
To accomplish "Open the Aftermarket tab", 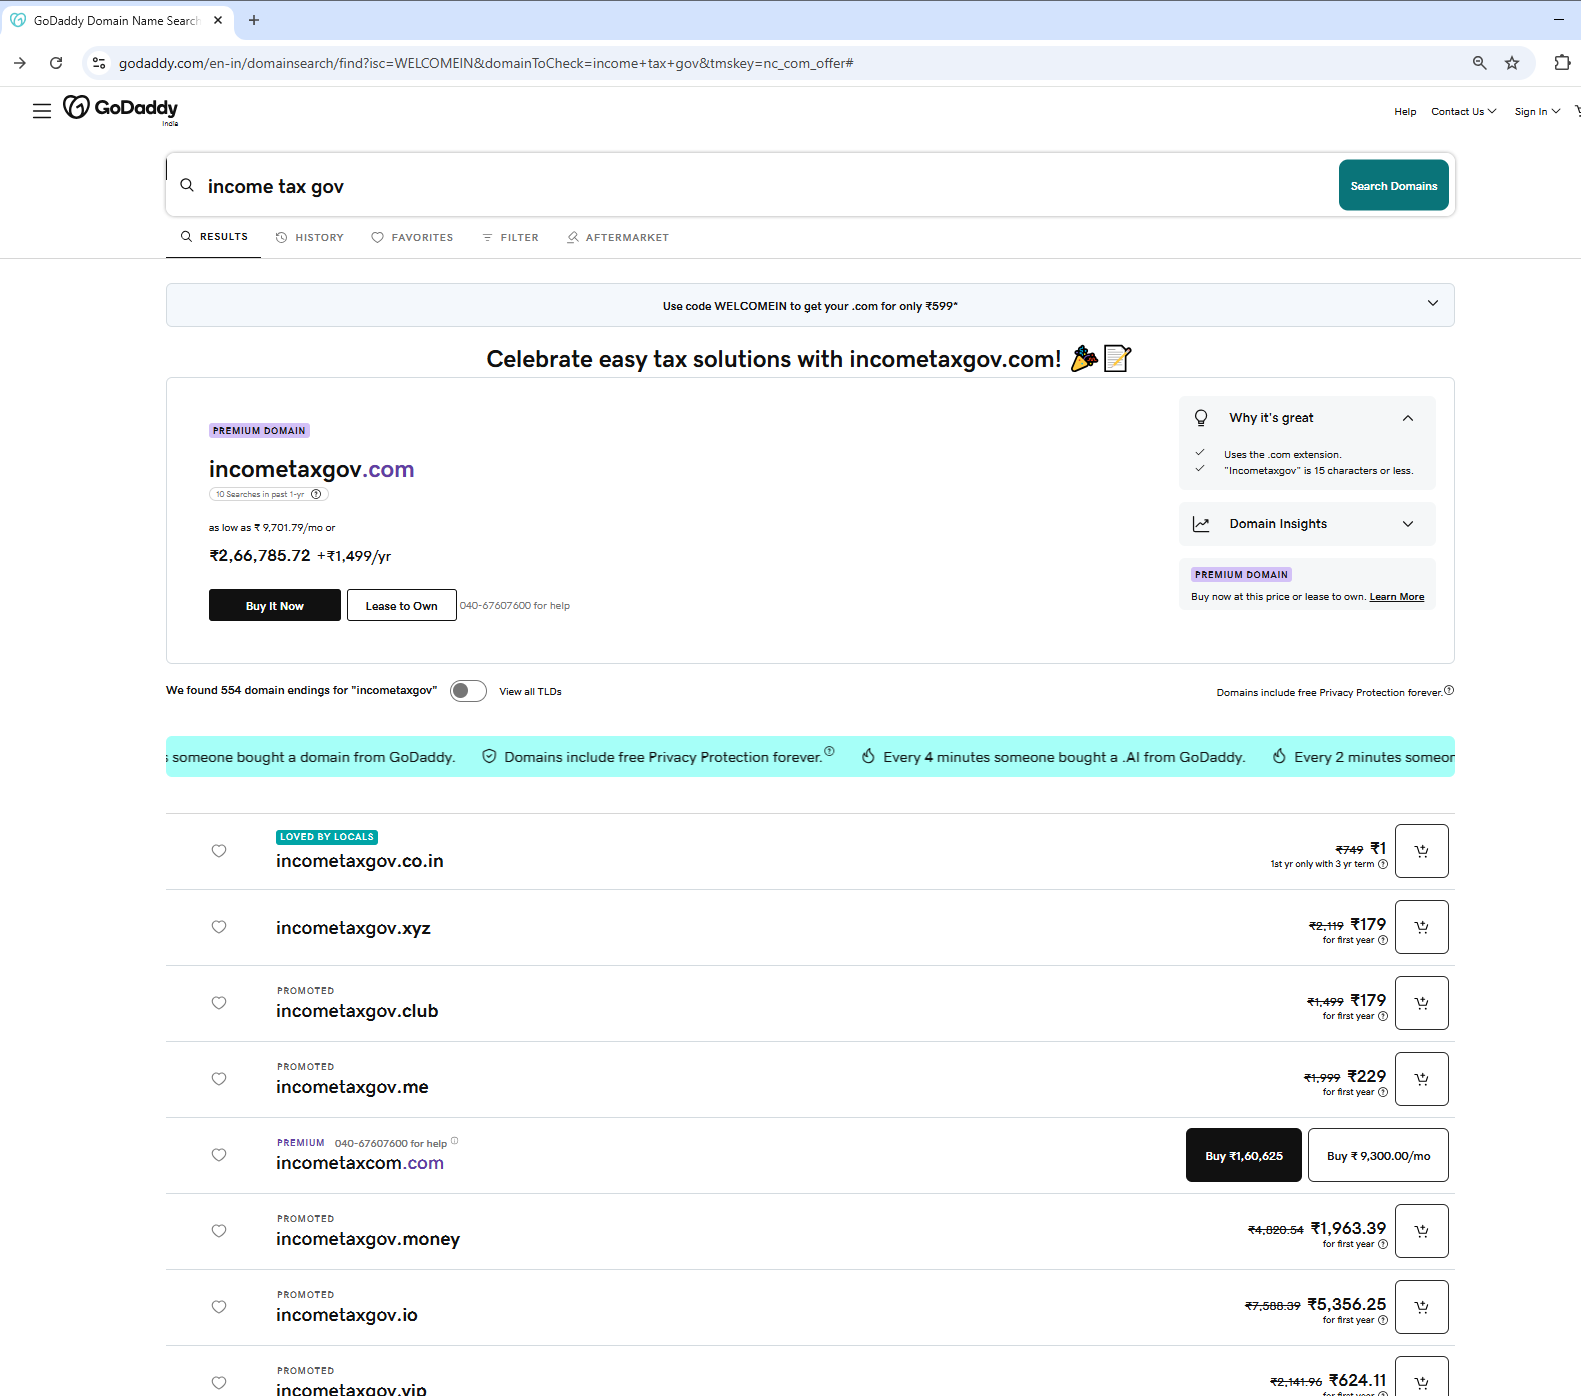I will (618, 238).
